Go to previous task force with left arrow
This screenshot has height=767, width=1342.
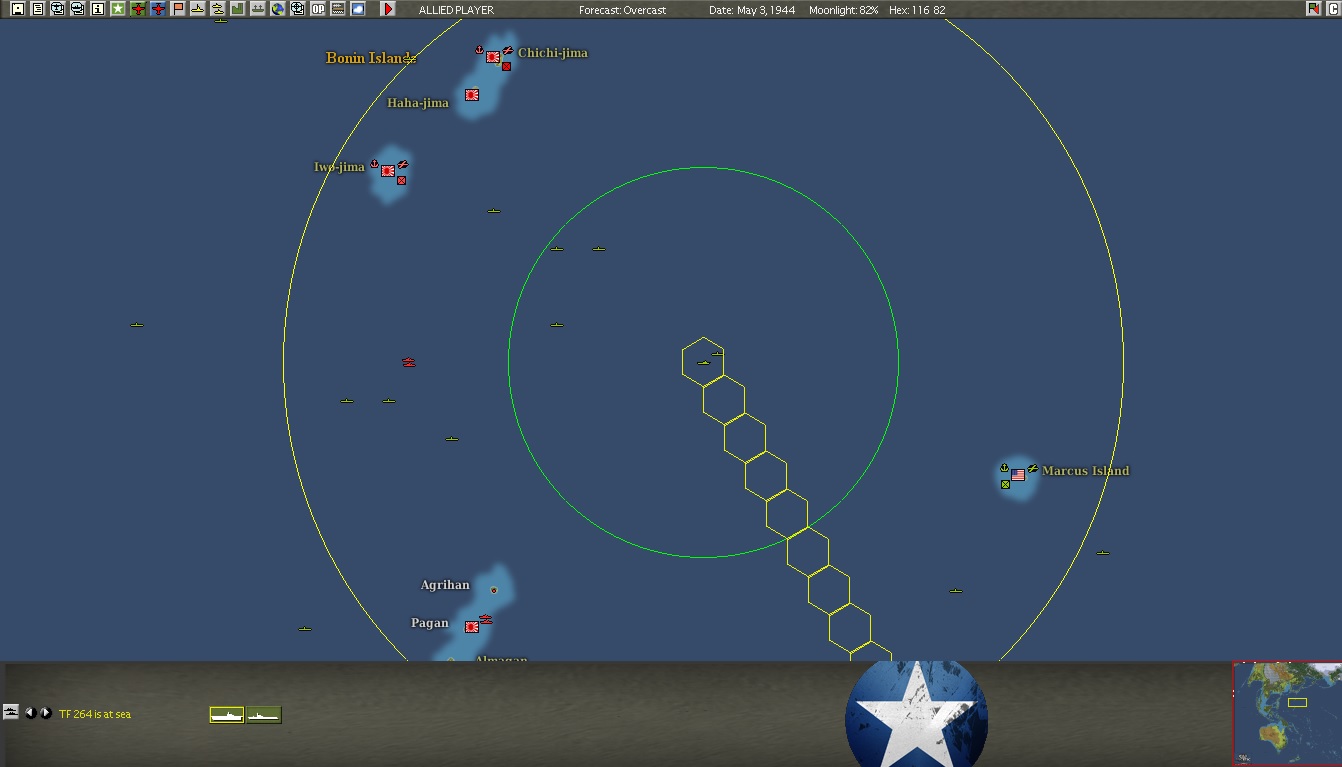(30, 713)
